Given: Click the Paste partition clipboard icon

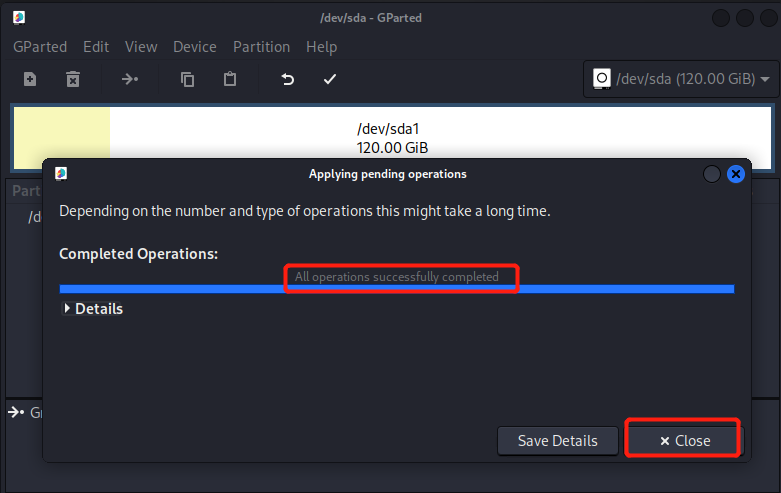Looking at the screenshot, I should tap(230, 79).
